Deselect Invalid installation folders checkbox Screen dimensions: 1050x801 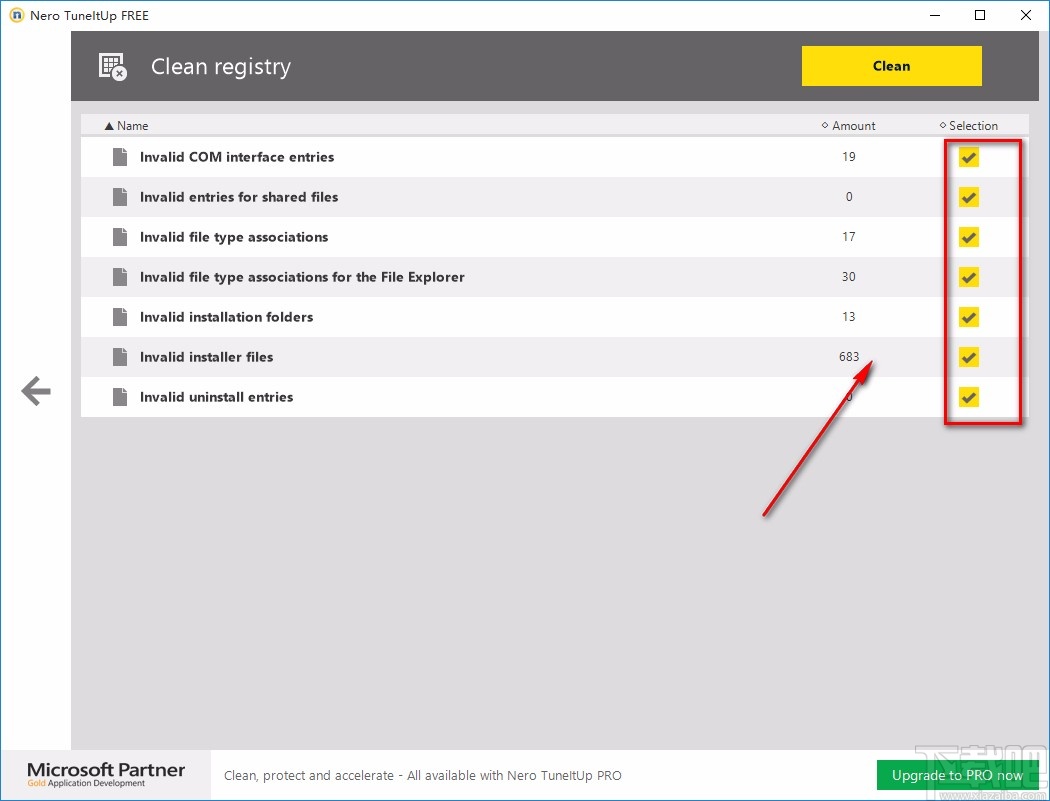(968, 317)
